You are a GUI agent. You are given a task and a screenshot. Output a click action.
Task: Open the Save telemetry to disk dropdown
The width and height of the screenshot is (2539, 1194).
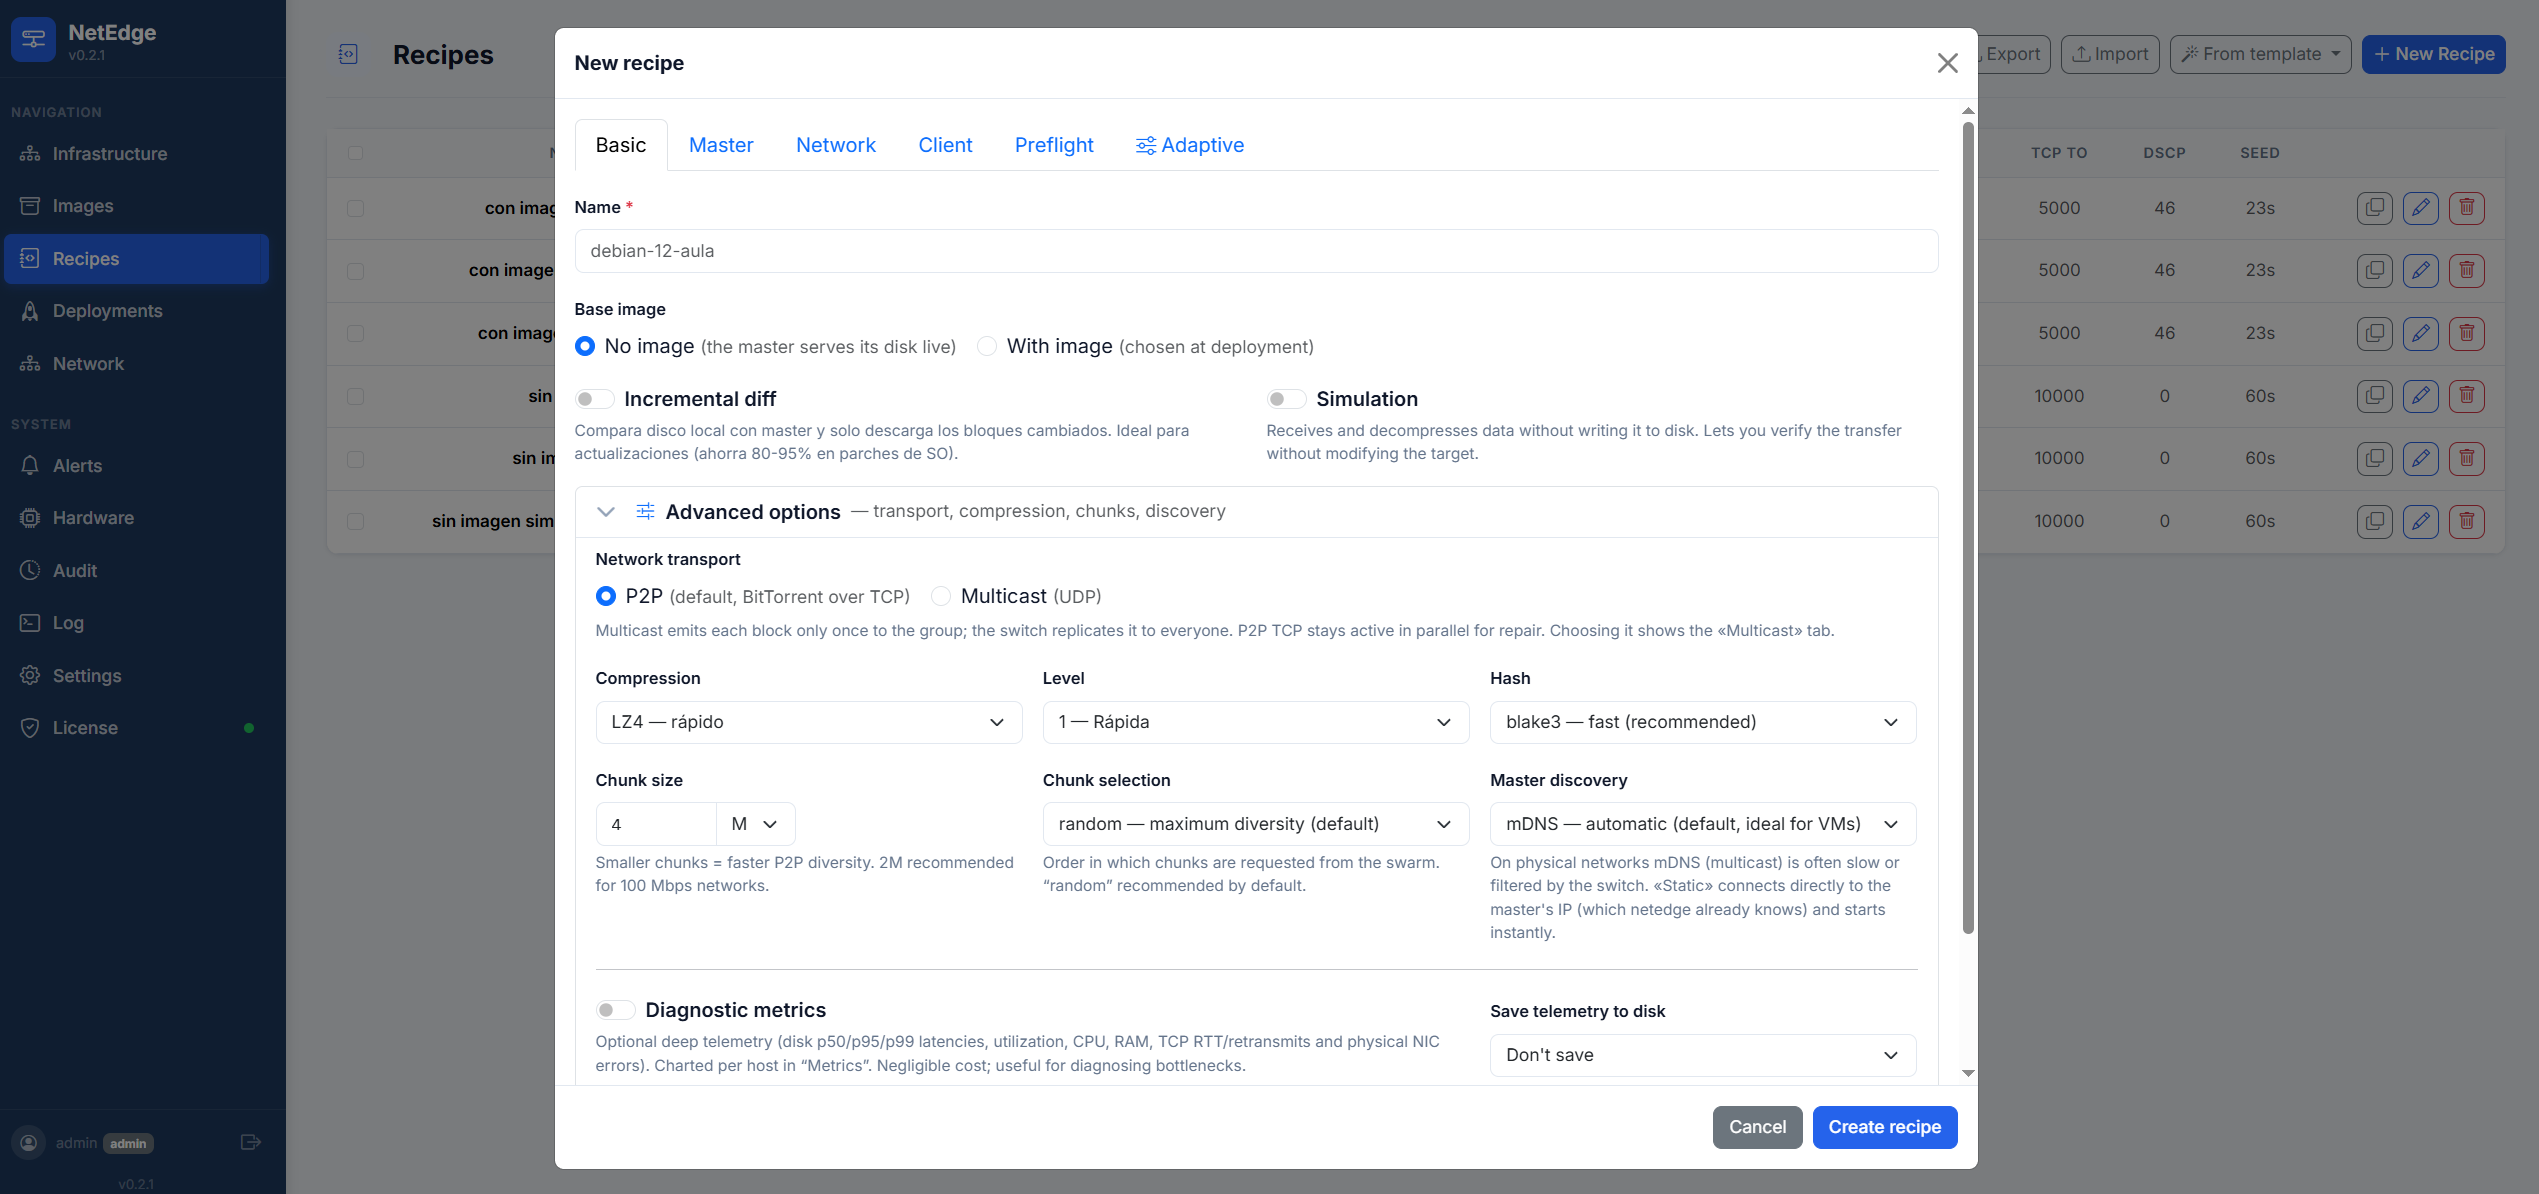pyautogui.click(x=1703, y=1055)
